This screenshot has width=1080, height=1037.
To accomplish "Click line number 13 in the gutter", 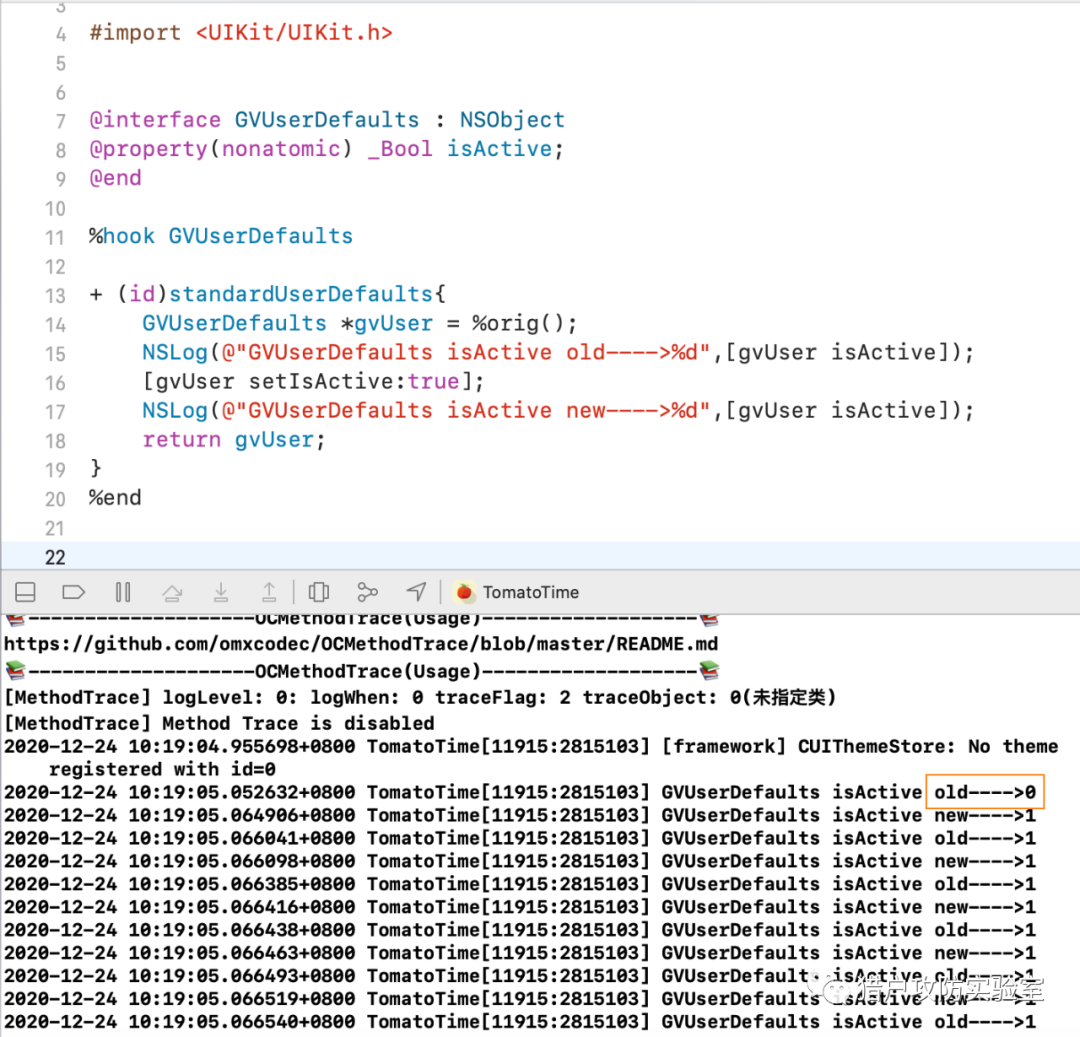I will tap(55, 296).
